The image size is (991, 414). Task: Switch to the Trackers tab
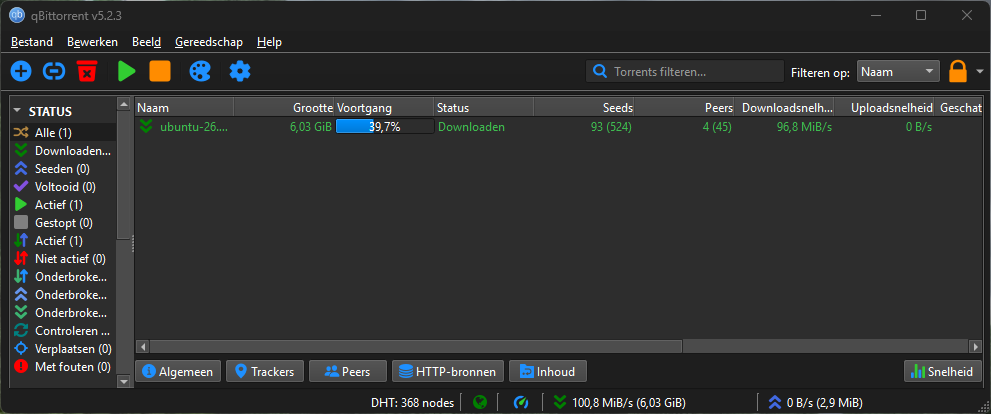pyautogui.click(x=265, y=372)
